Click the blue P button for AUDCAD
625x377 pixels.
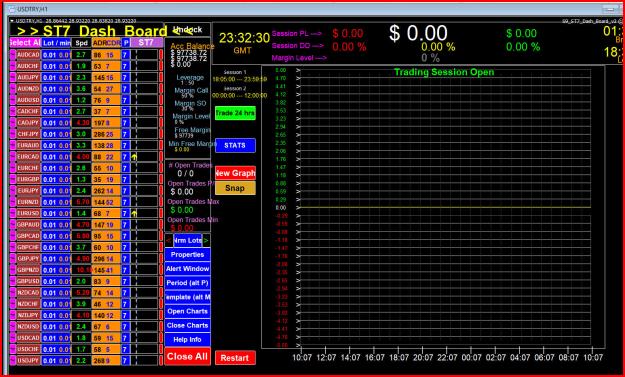(126, 55)
